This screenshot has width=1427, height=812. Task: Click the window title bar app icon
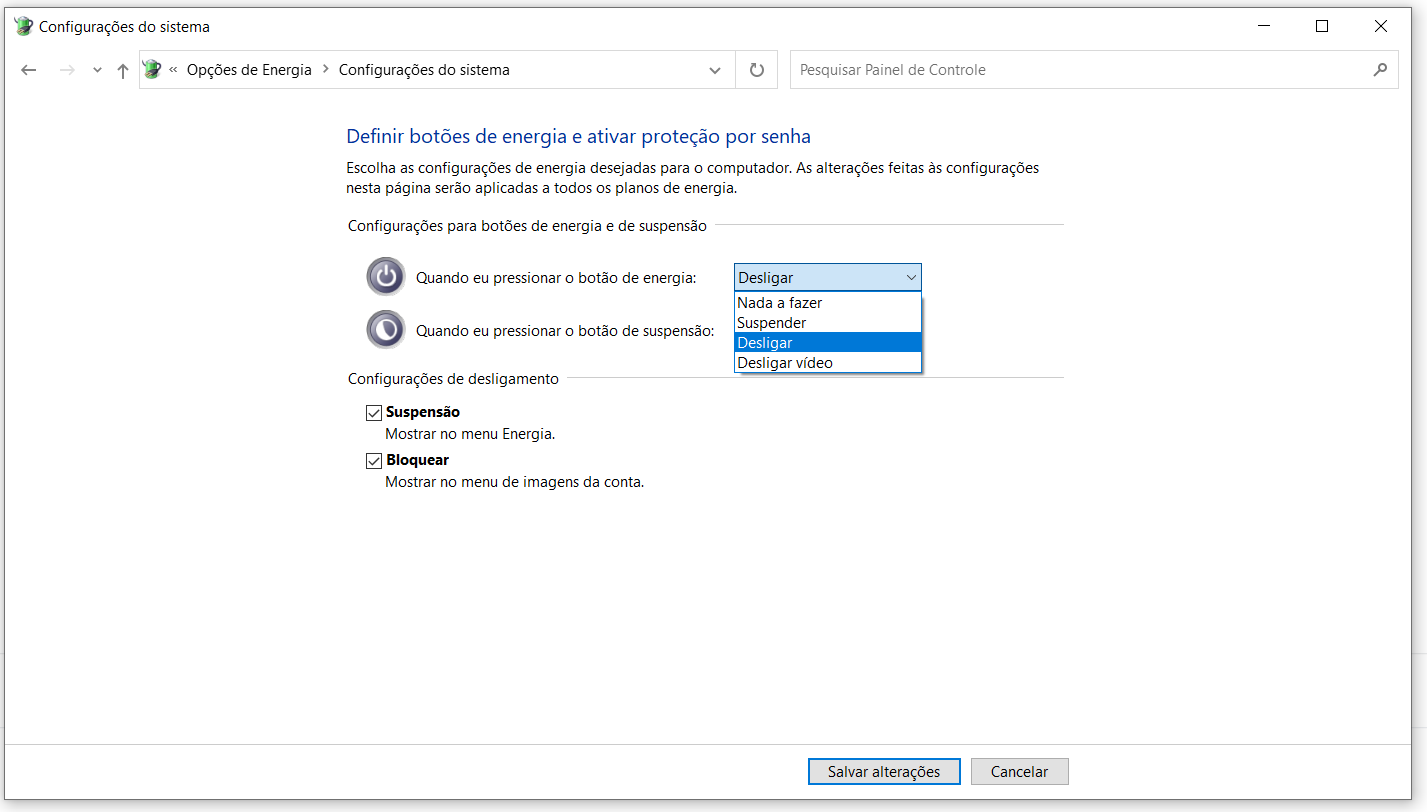24,27
